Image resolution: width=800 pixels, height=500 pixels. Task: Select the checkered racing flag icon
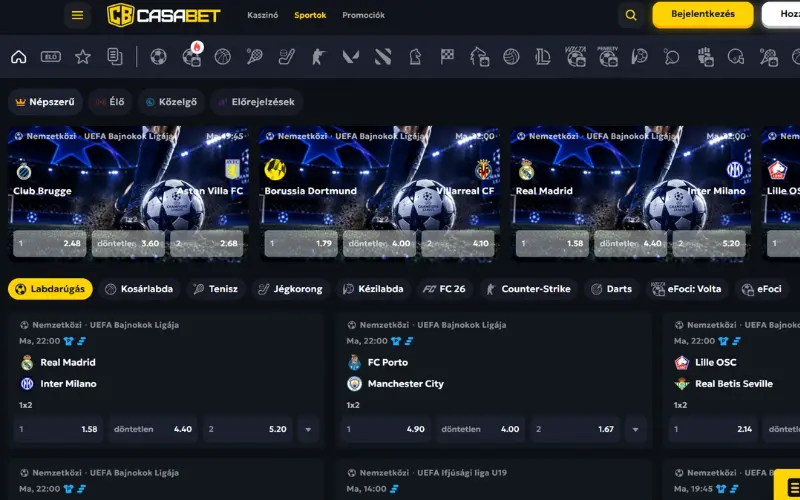click(x=447, y=57)
